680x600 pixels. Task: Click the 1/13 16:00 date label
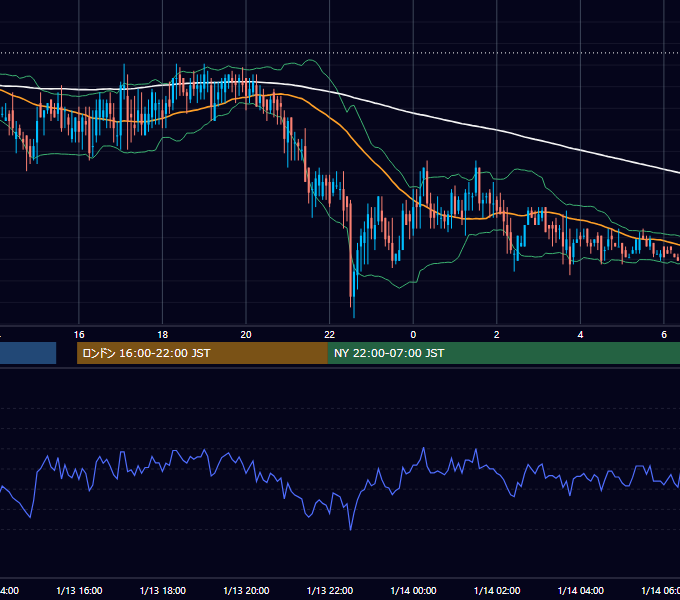click(79, 590)
